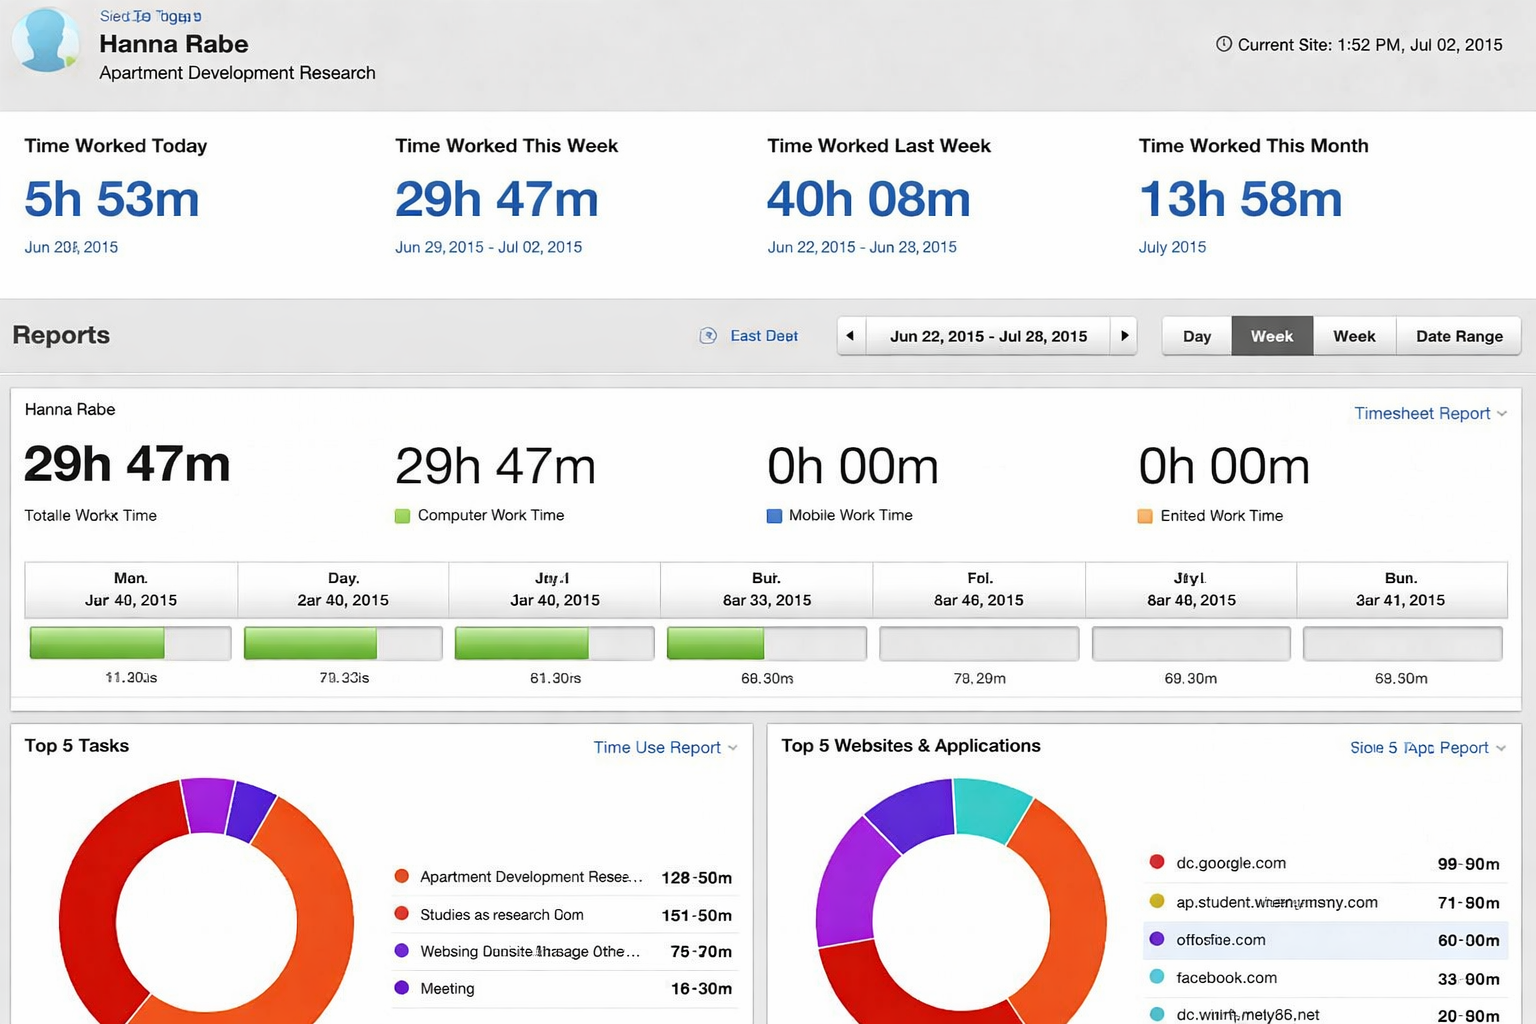Click the green Computer Work Time swatch
This screenshot has width=1536, height=1024.
tap(402, 516)
